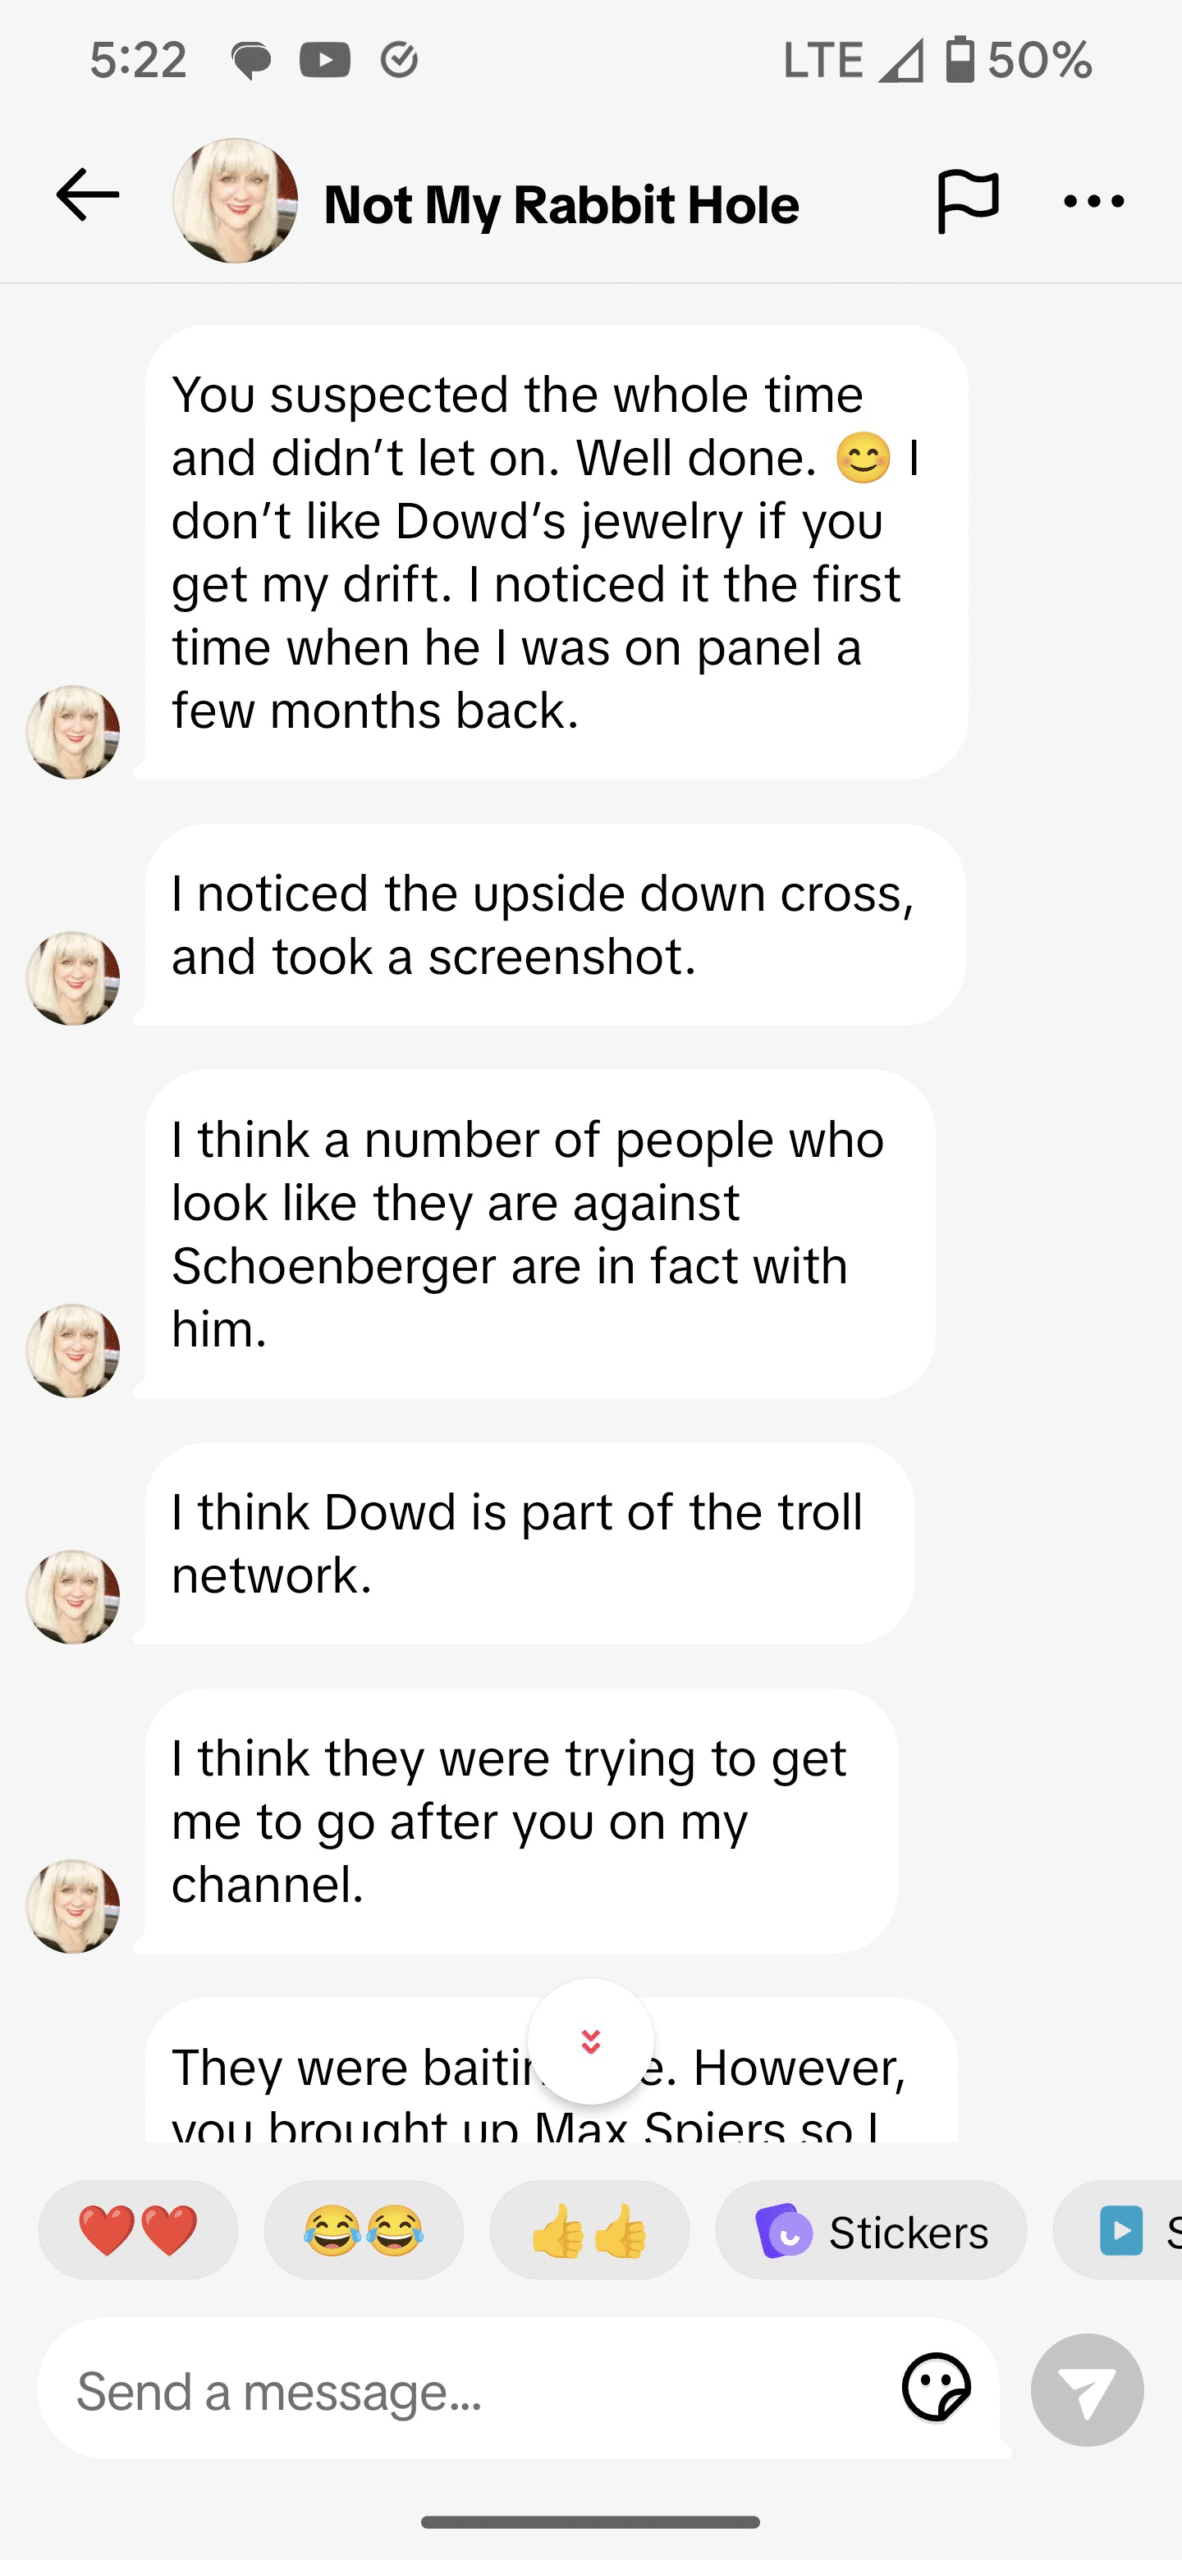
Task: Tap the partially visible blue play icon chip
Action: pyautogui.click(x=1122, y=2231)
